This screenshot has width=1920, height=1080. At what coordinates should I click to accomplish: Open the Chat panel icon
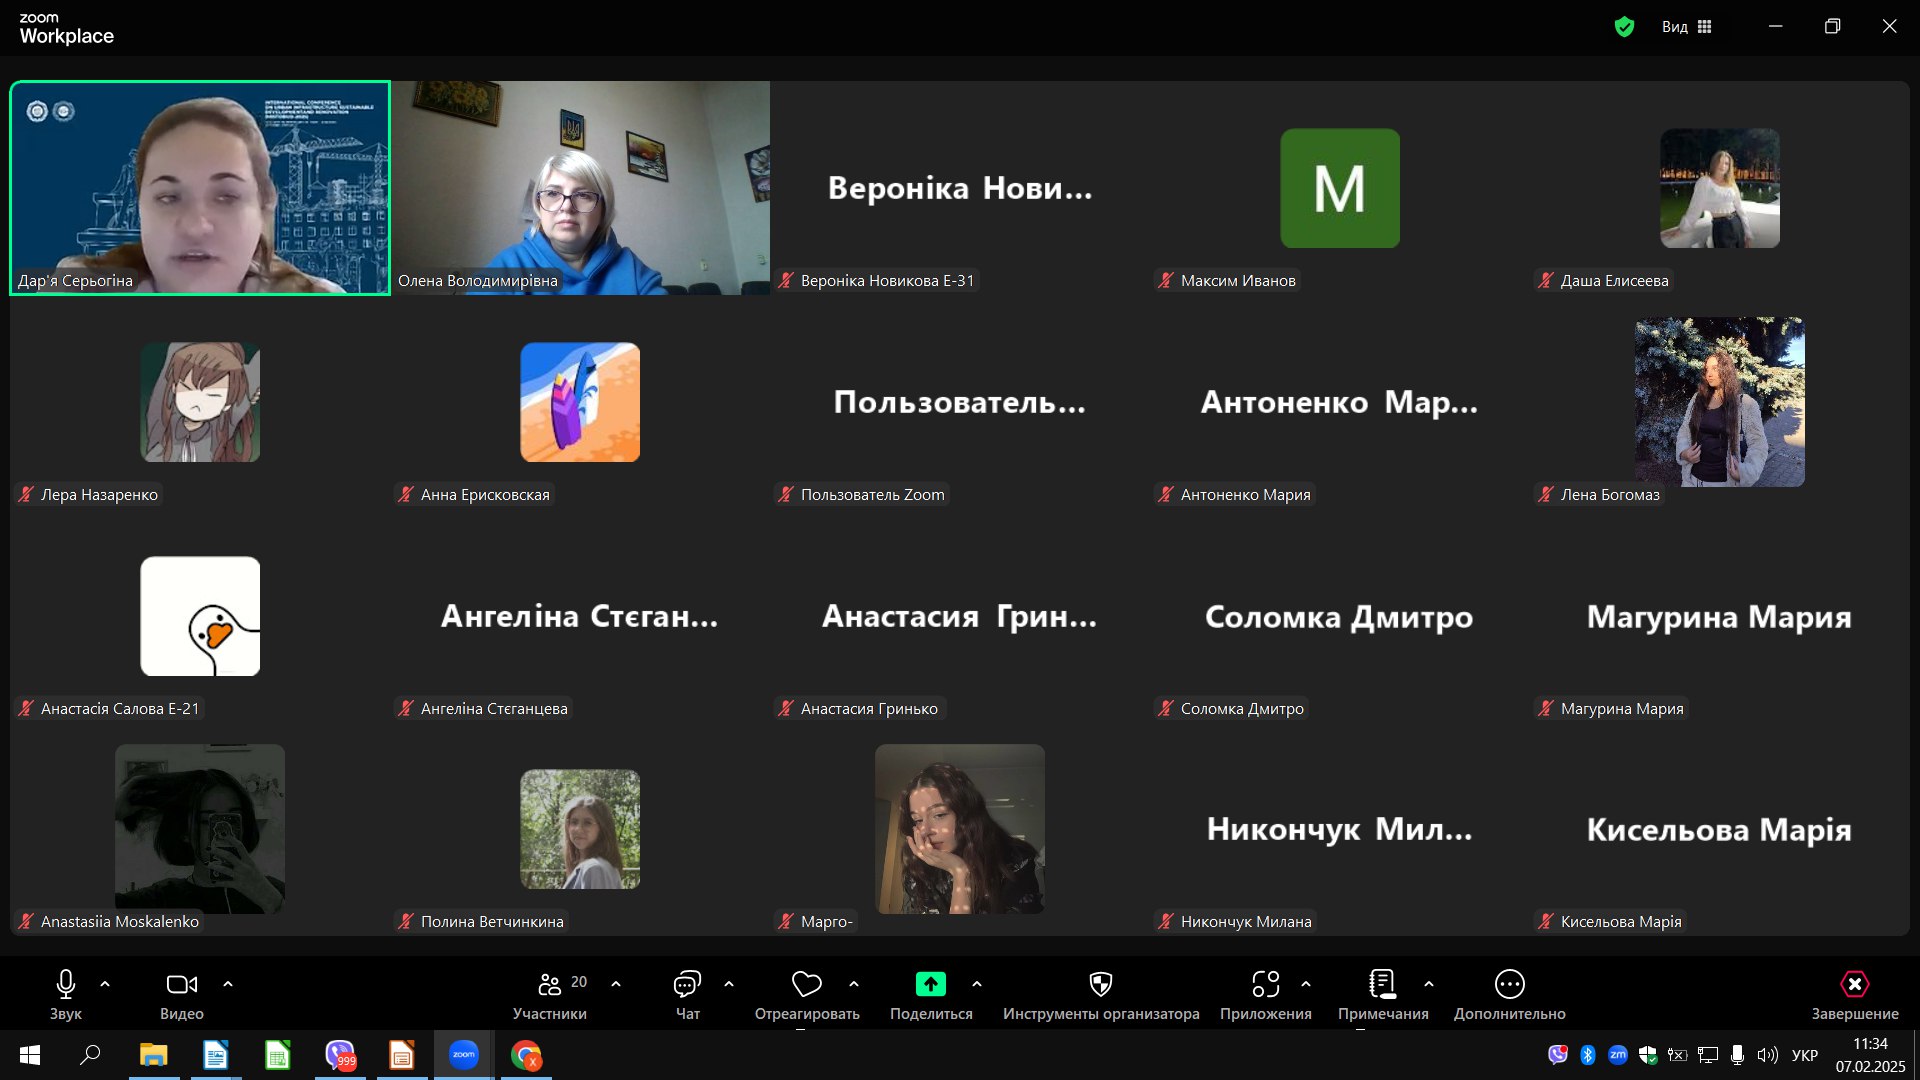pyautogui.click(x=687, y=985)
